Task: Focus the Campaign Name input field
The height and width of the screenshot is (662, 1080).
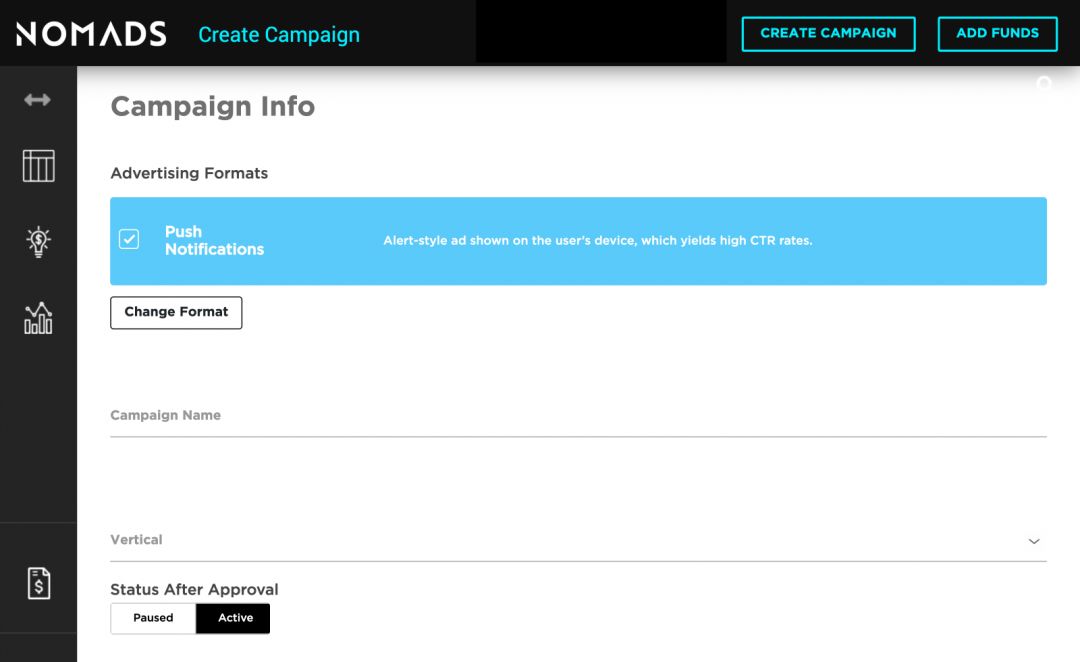Action: (578, 416)
